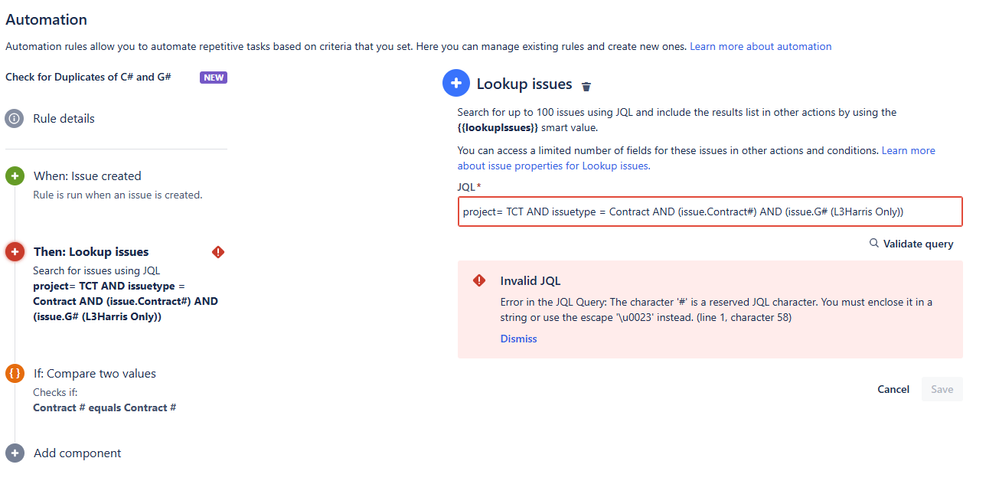This screenshot has width=999, height=498.
Task: Click the Lookup issues panel heading
Action: 524,84
